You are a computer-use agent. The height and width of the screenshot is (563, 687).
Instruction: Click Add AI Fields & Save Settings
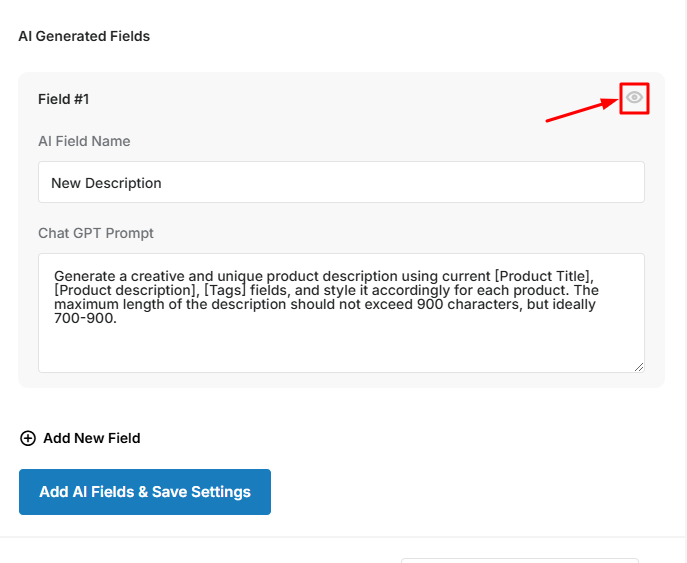(145, 492)
